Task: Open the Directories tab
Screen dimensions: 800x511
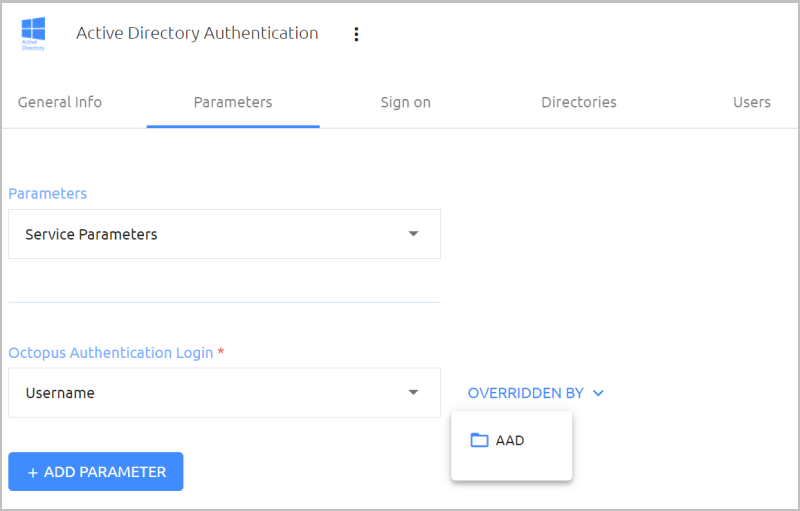Action: (x=579, y=102)
